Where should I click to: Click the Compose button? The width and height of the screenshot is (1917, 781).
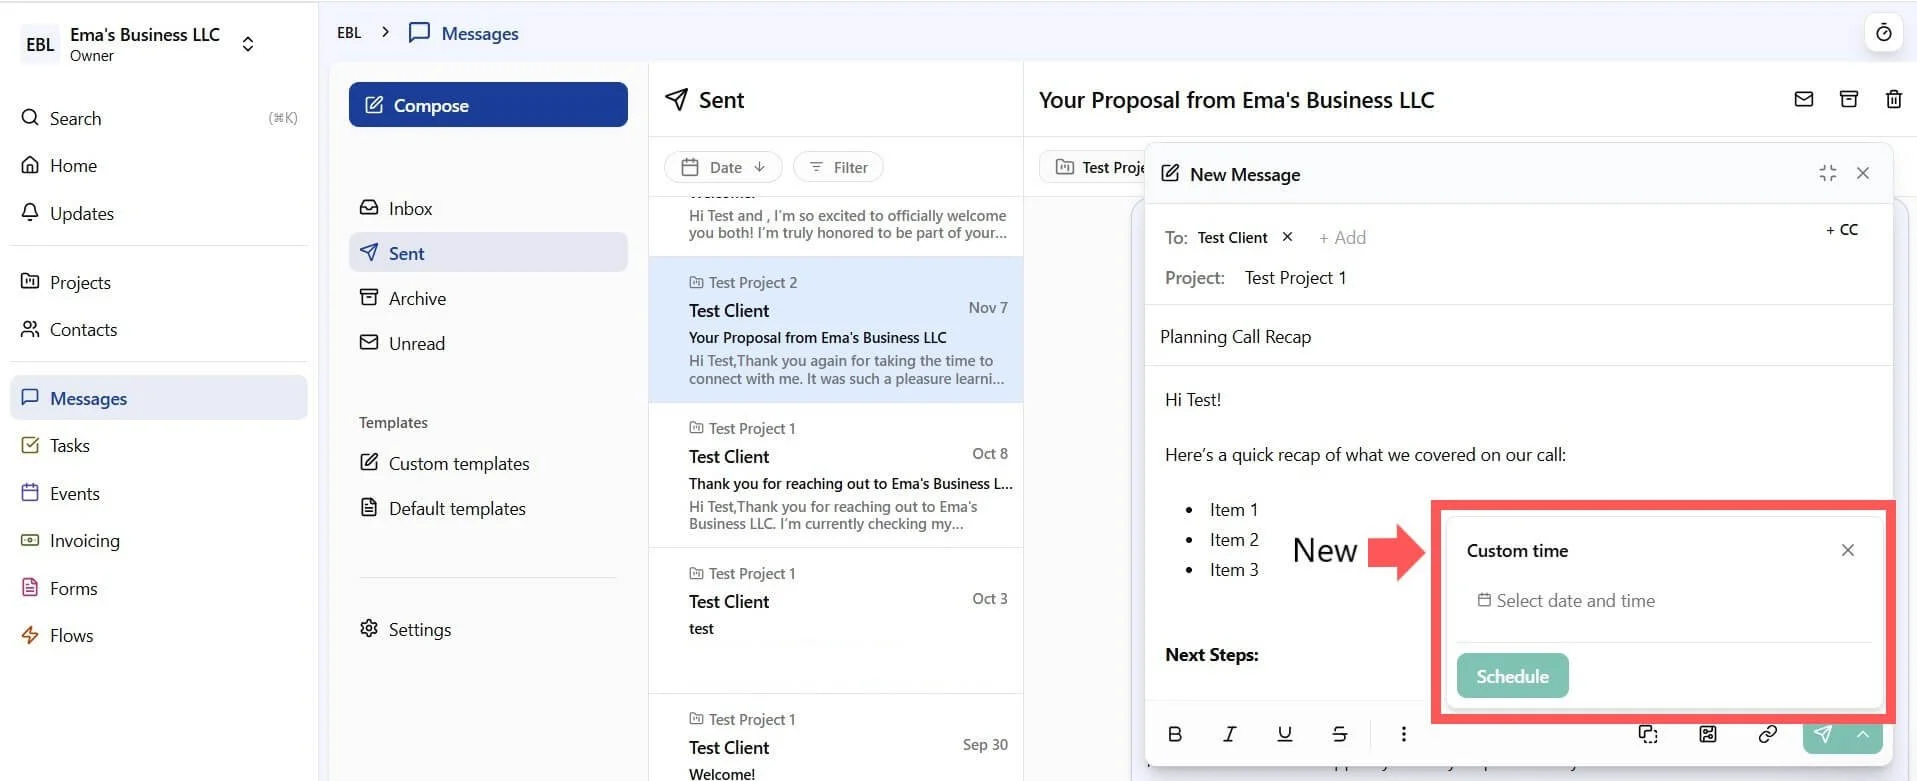[x=488, y=105]
